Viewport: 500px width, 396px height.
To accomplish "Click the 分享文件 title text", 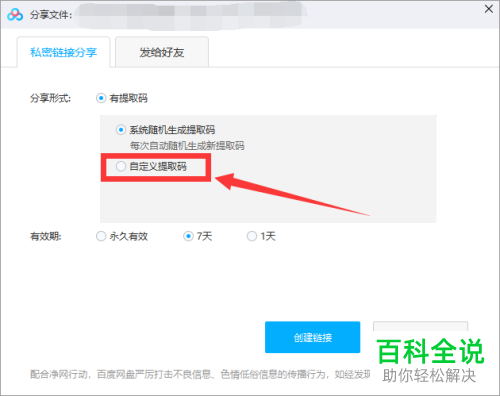I will tap(51, 15).
